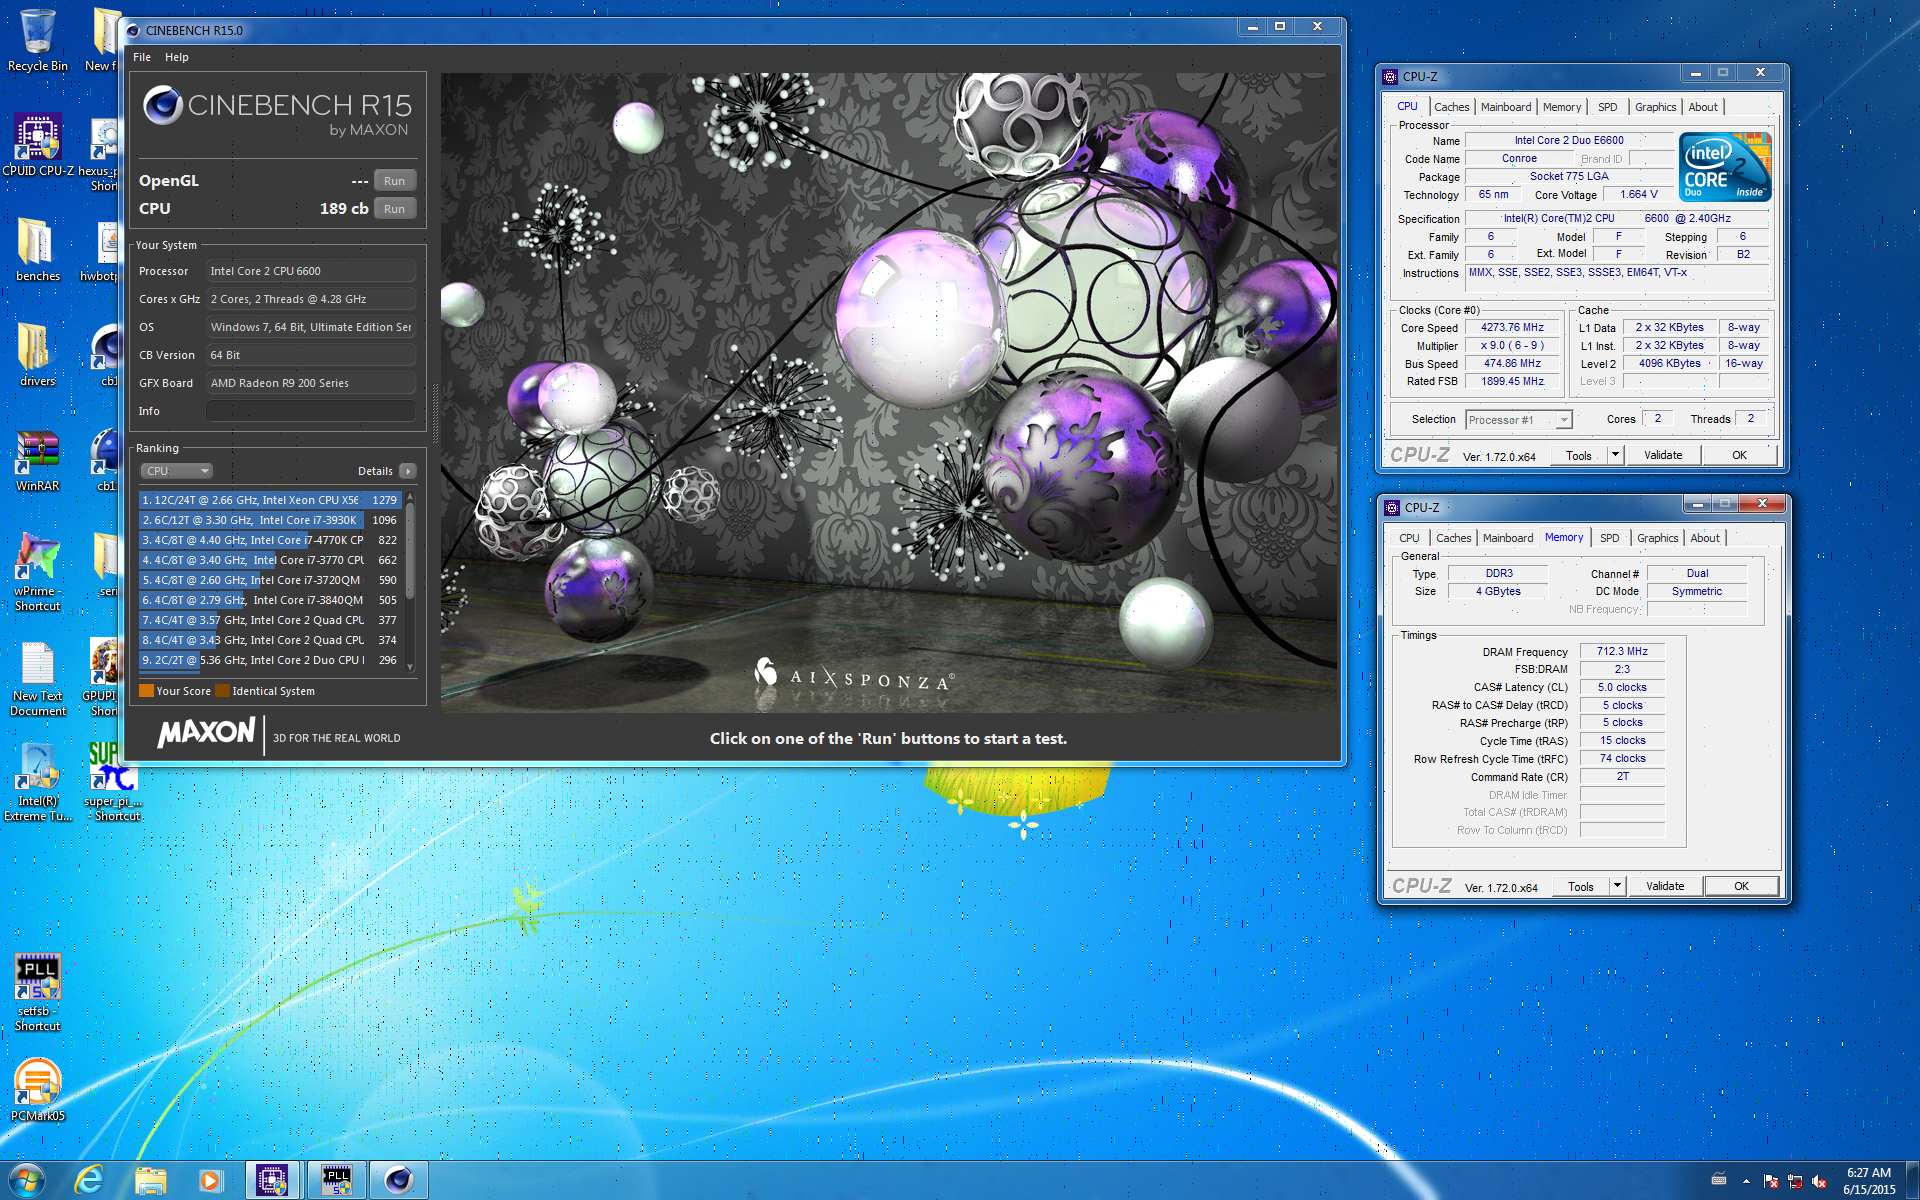Open Windows Explorer from the taskbar
This screenshot has width=1920, height=1200.
pyautogui.click(x=151, y=1180)
